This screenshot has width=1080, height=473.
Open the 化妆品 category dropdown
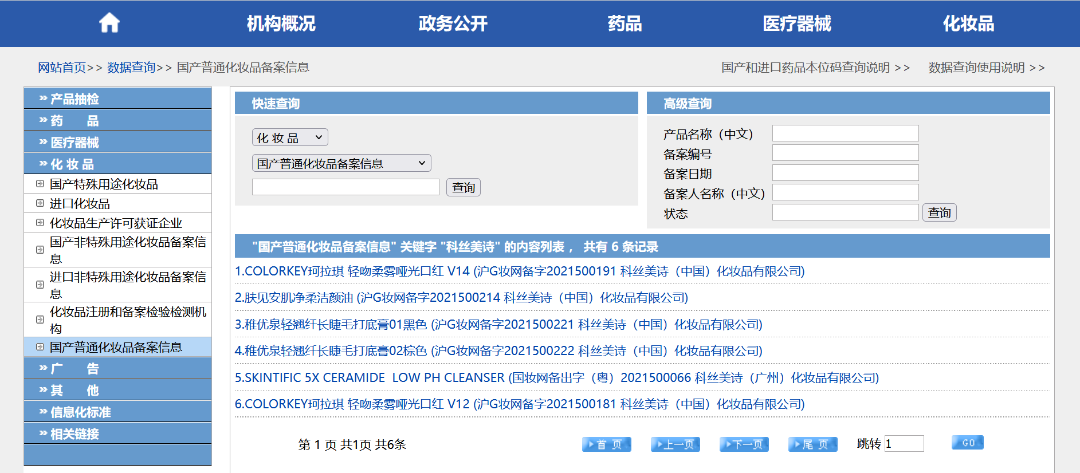tap(290, 137)
